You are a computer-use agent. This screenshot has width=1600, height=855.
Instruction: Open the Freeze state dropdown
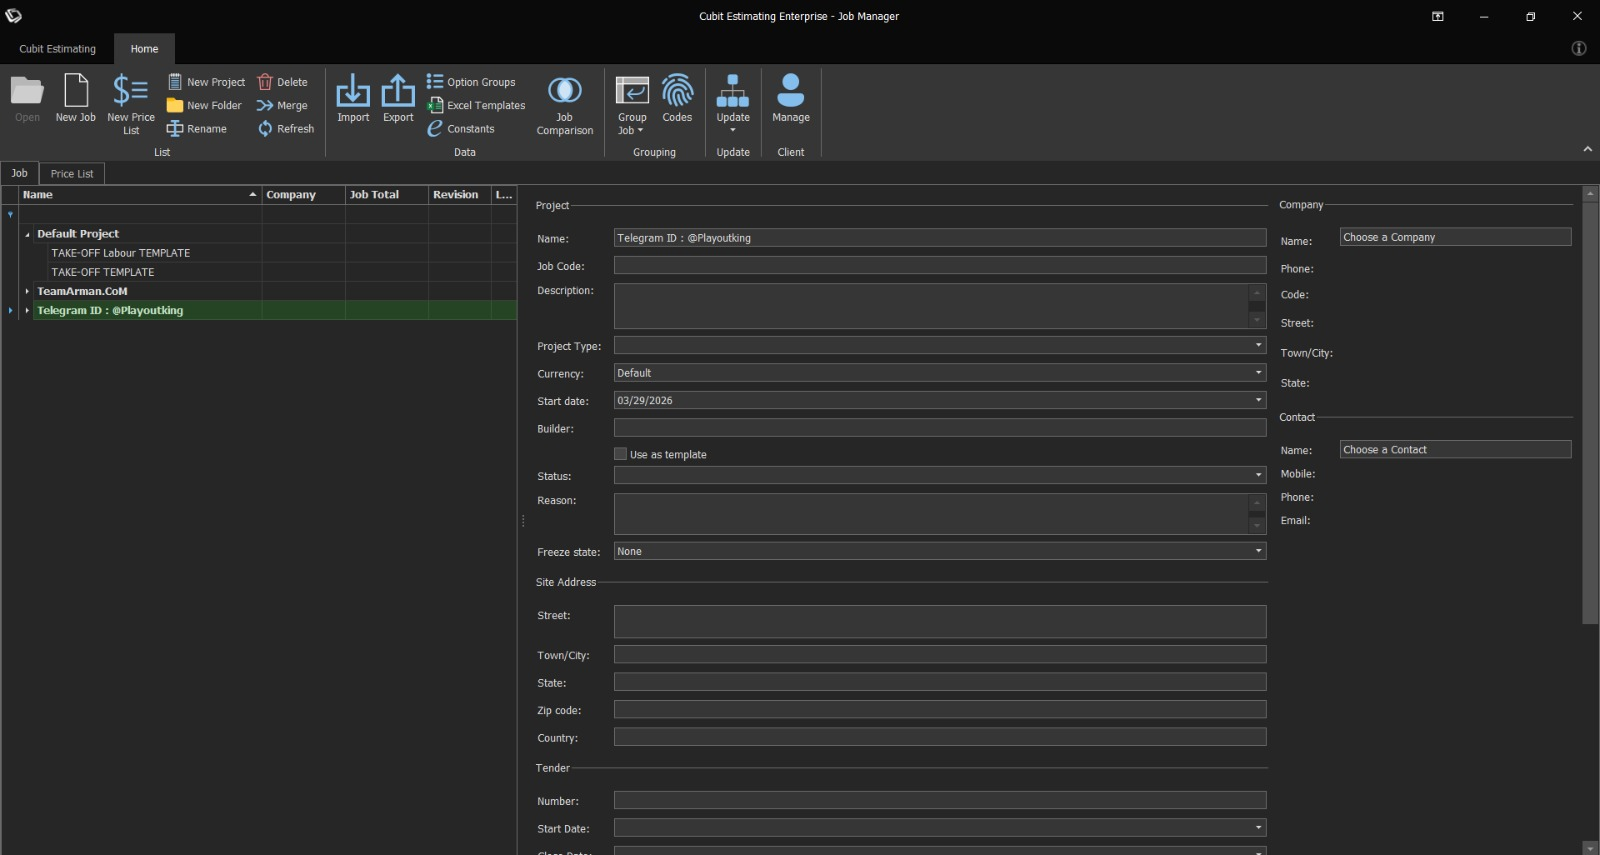1258,551
